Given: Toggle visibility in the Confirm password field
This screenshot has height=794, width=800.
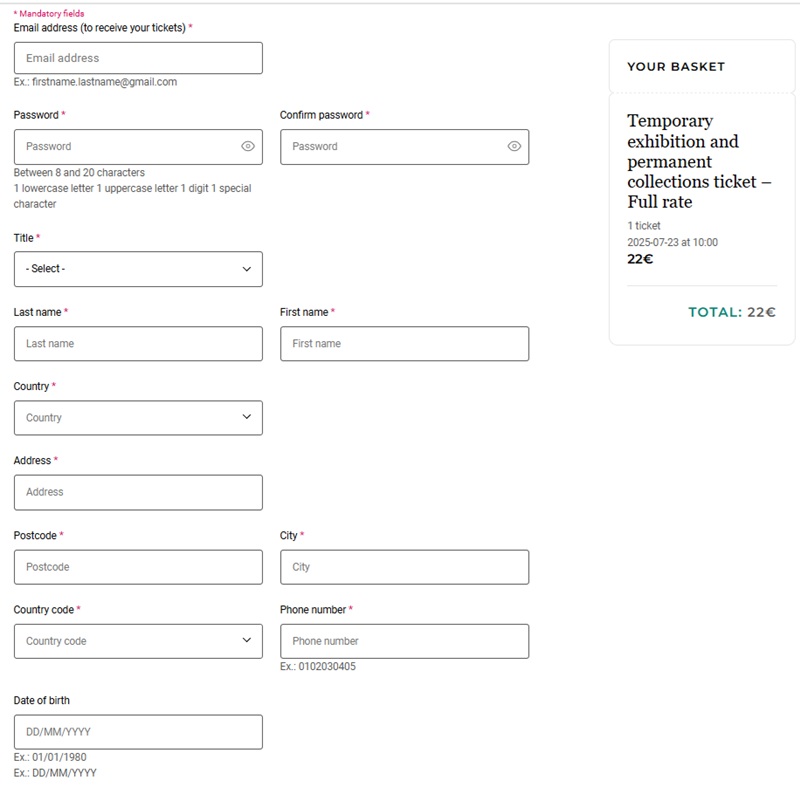Looking at the screenshot, I should pos(514,146).
